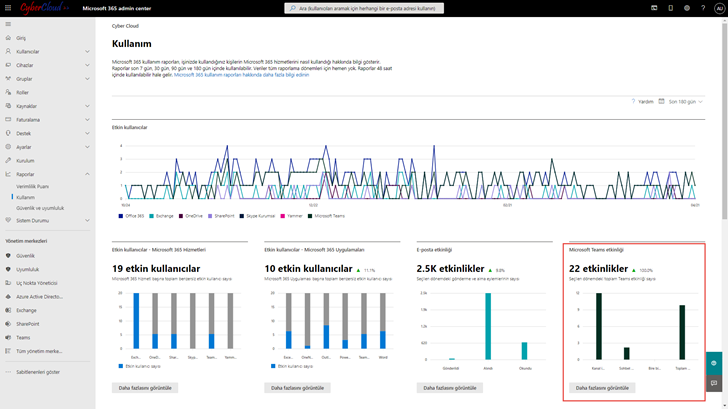Toggle the Microsoft Teams legend swatch
Screen dimensions: 728x409
[x=310, y=216]
